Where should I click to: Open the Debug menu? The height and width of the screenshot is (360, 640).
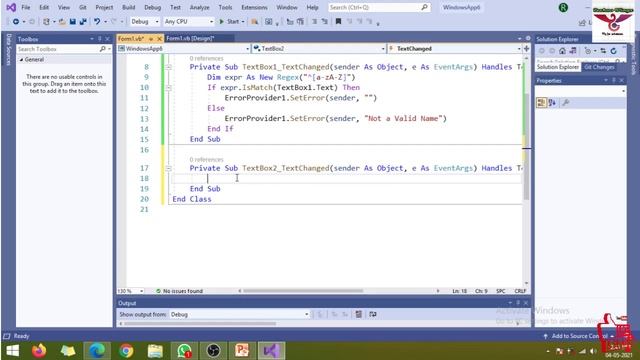click(153, 7)
